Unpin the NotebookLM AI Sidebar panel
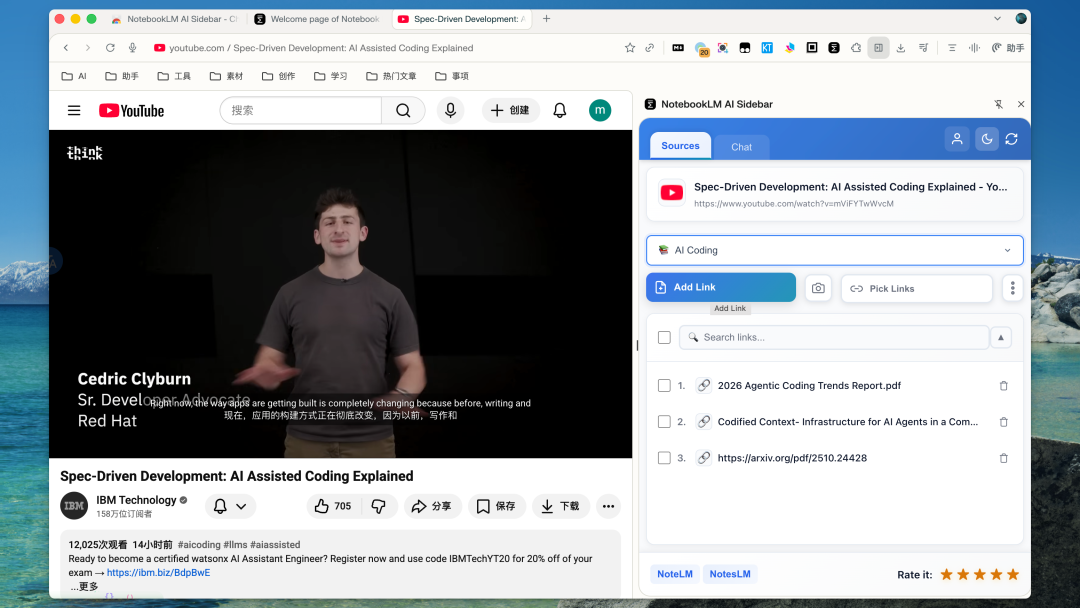The width and height of the screenshot is (1080, 608). [x=998, y=104]
